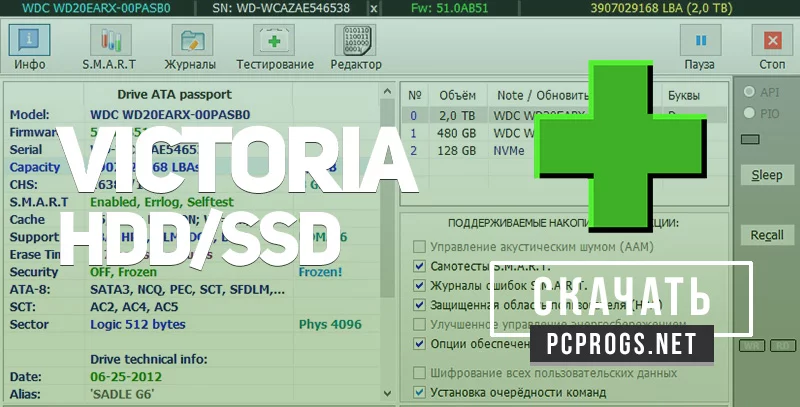Open Журналы folder icon
The height and width of the screenshot is (407, 800).
pyautogui.click(x=192, y=40)
